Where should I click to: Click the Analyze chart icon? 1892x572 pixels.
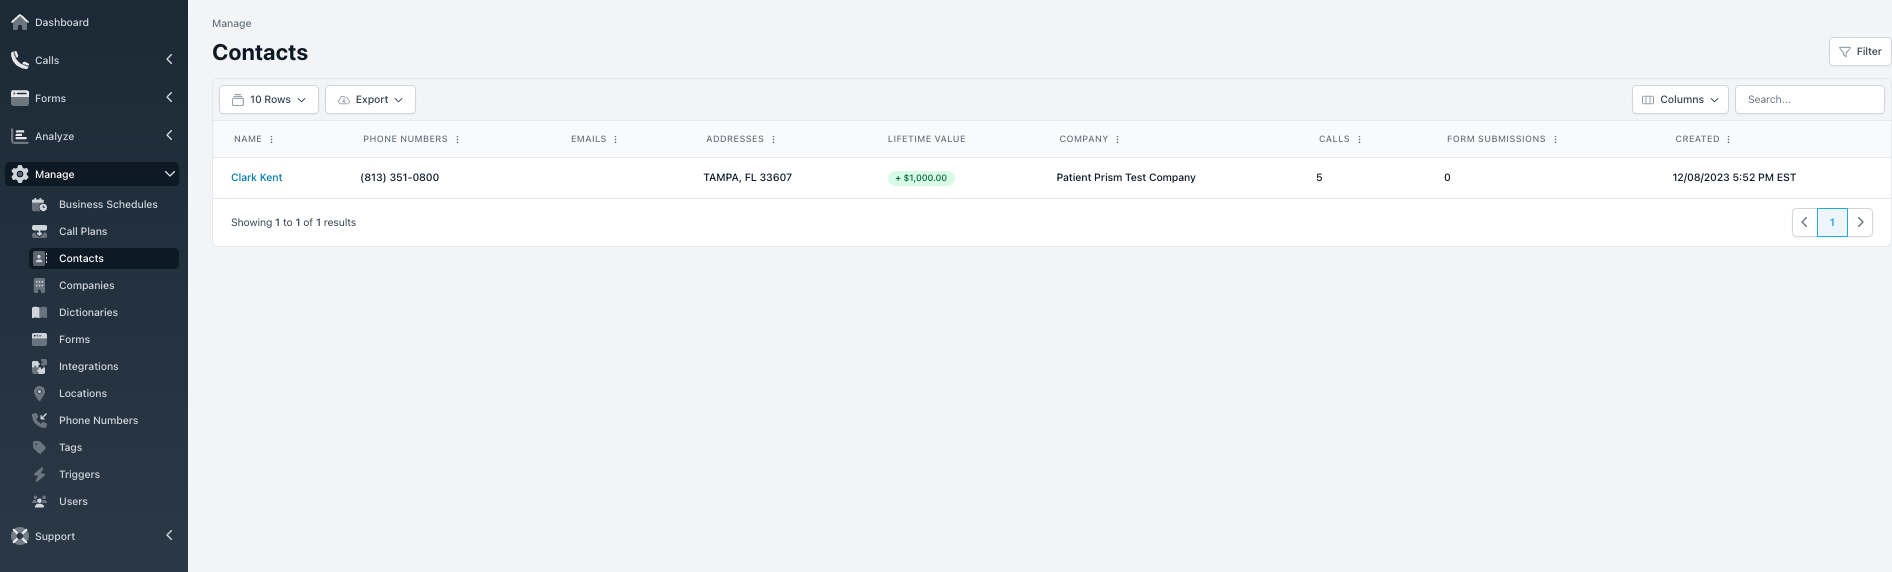click(x=20, y=136)
